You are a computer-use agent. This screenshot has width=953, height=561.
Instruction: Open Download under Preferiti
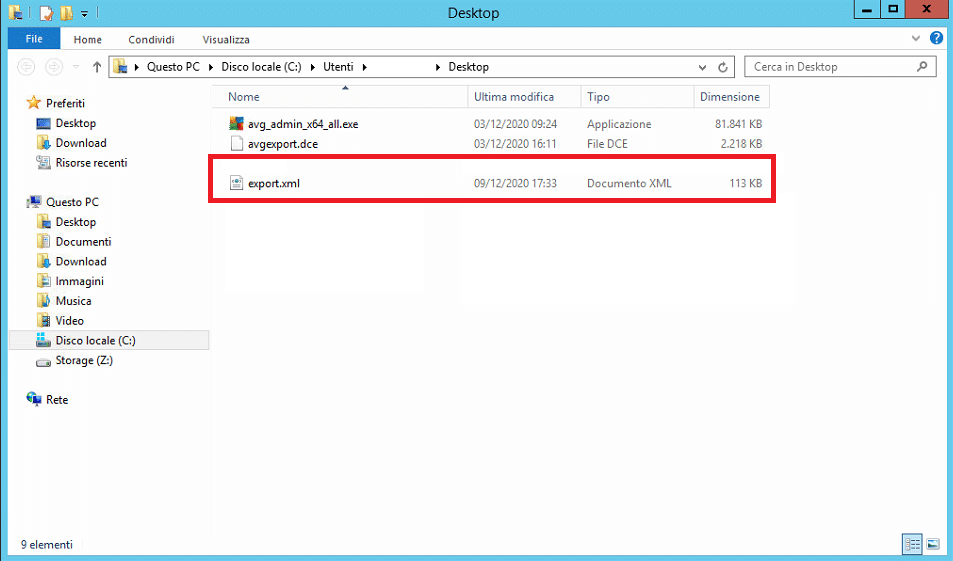pos(81,143)
